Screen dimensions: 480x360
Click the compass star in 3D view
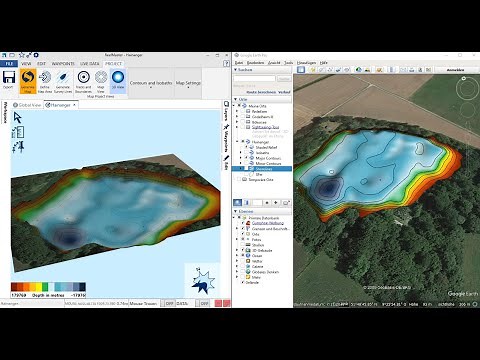coord(203,282)
